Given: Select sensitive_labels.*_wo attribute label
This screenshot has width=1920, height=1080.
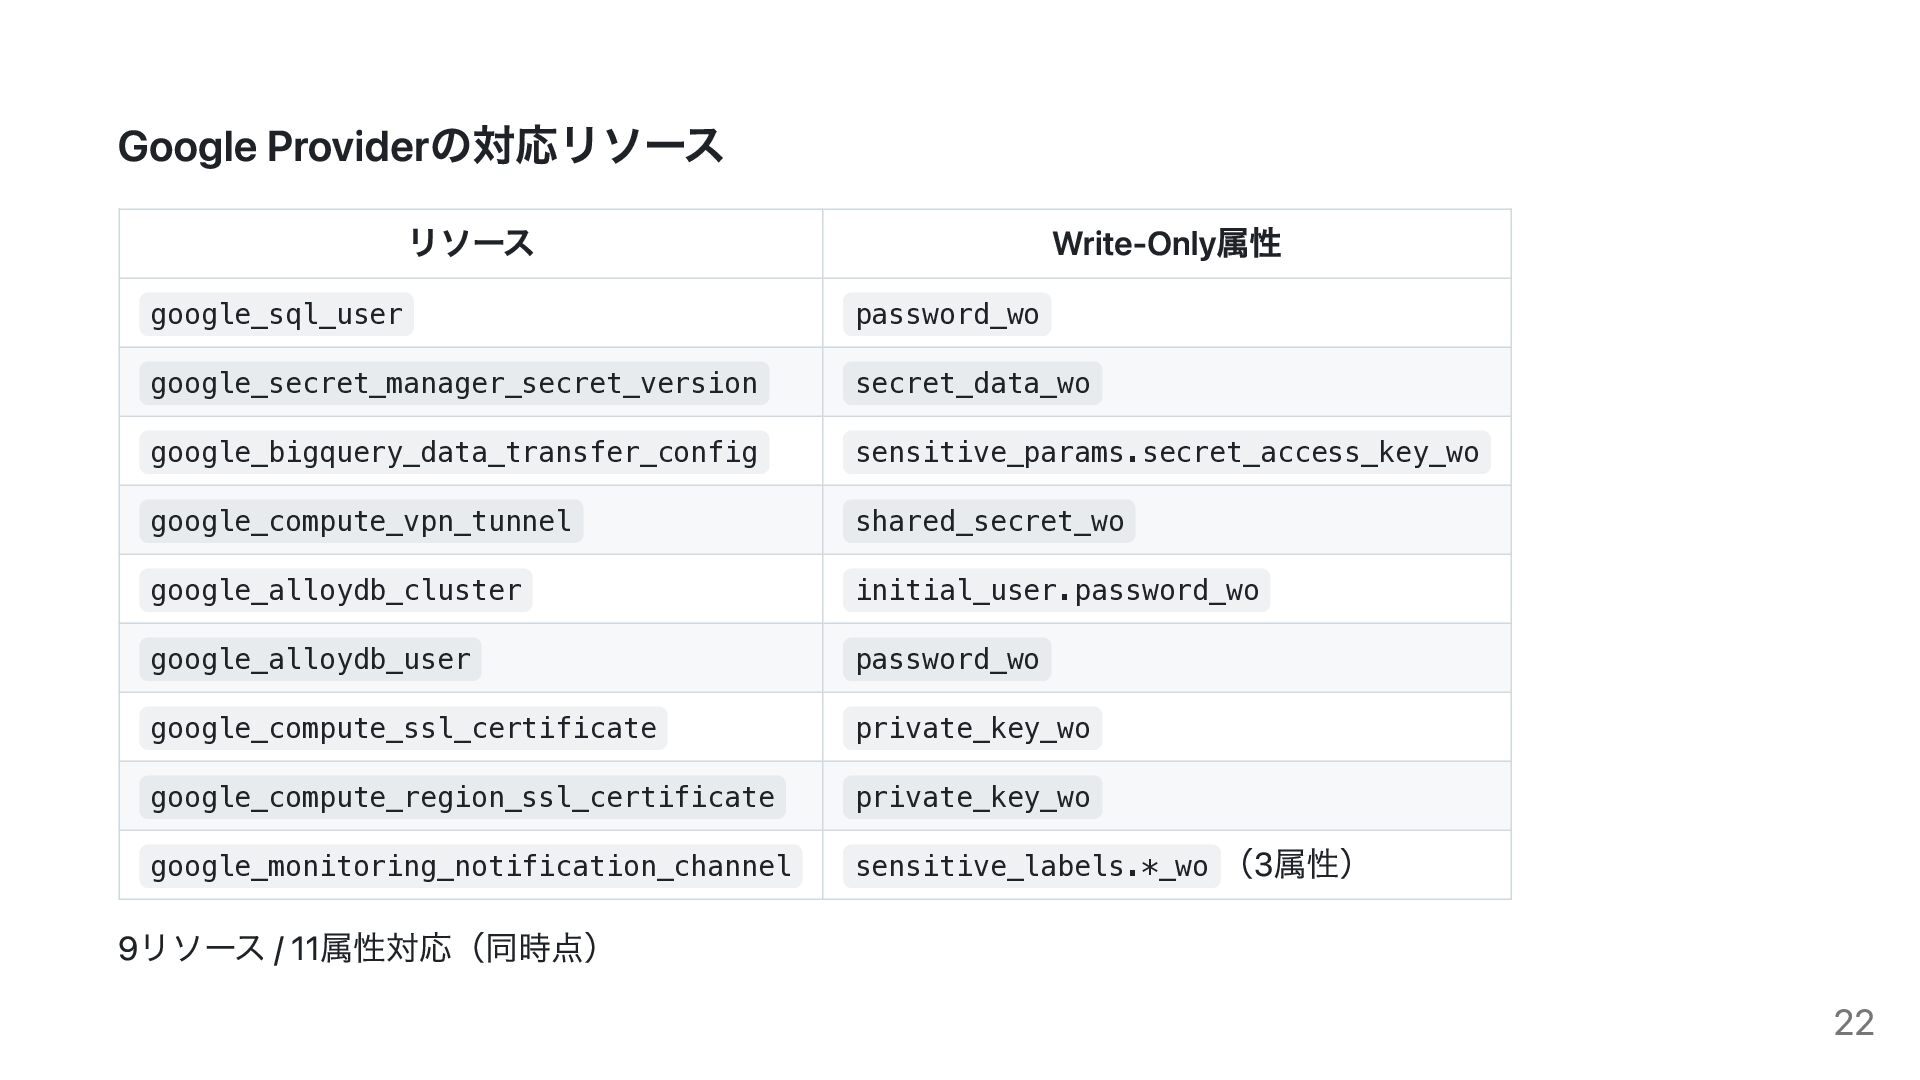Looking at the screenshot, I should [x=1031, y=866].
